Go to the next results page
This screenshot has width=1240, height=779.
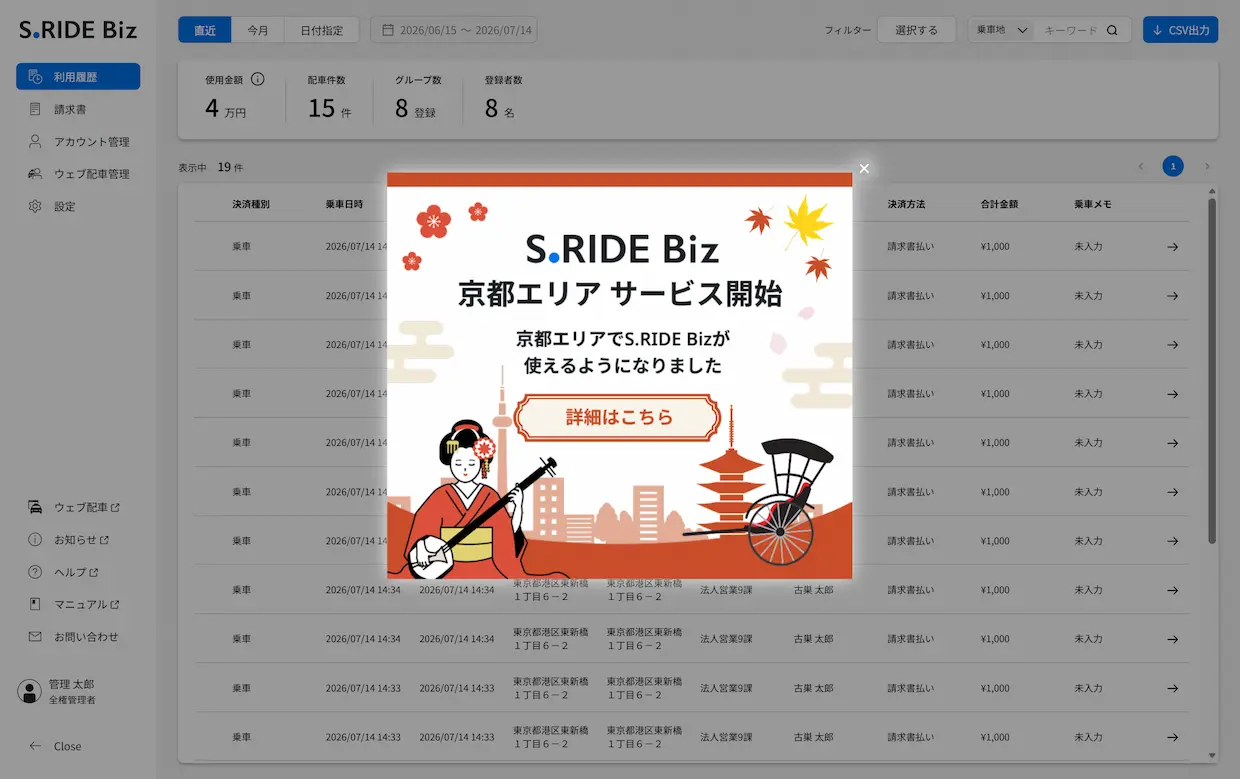1207,166
